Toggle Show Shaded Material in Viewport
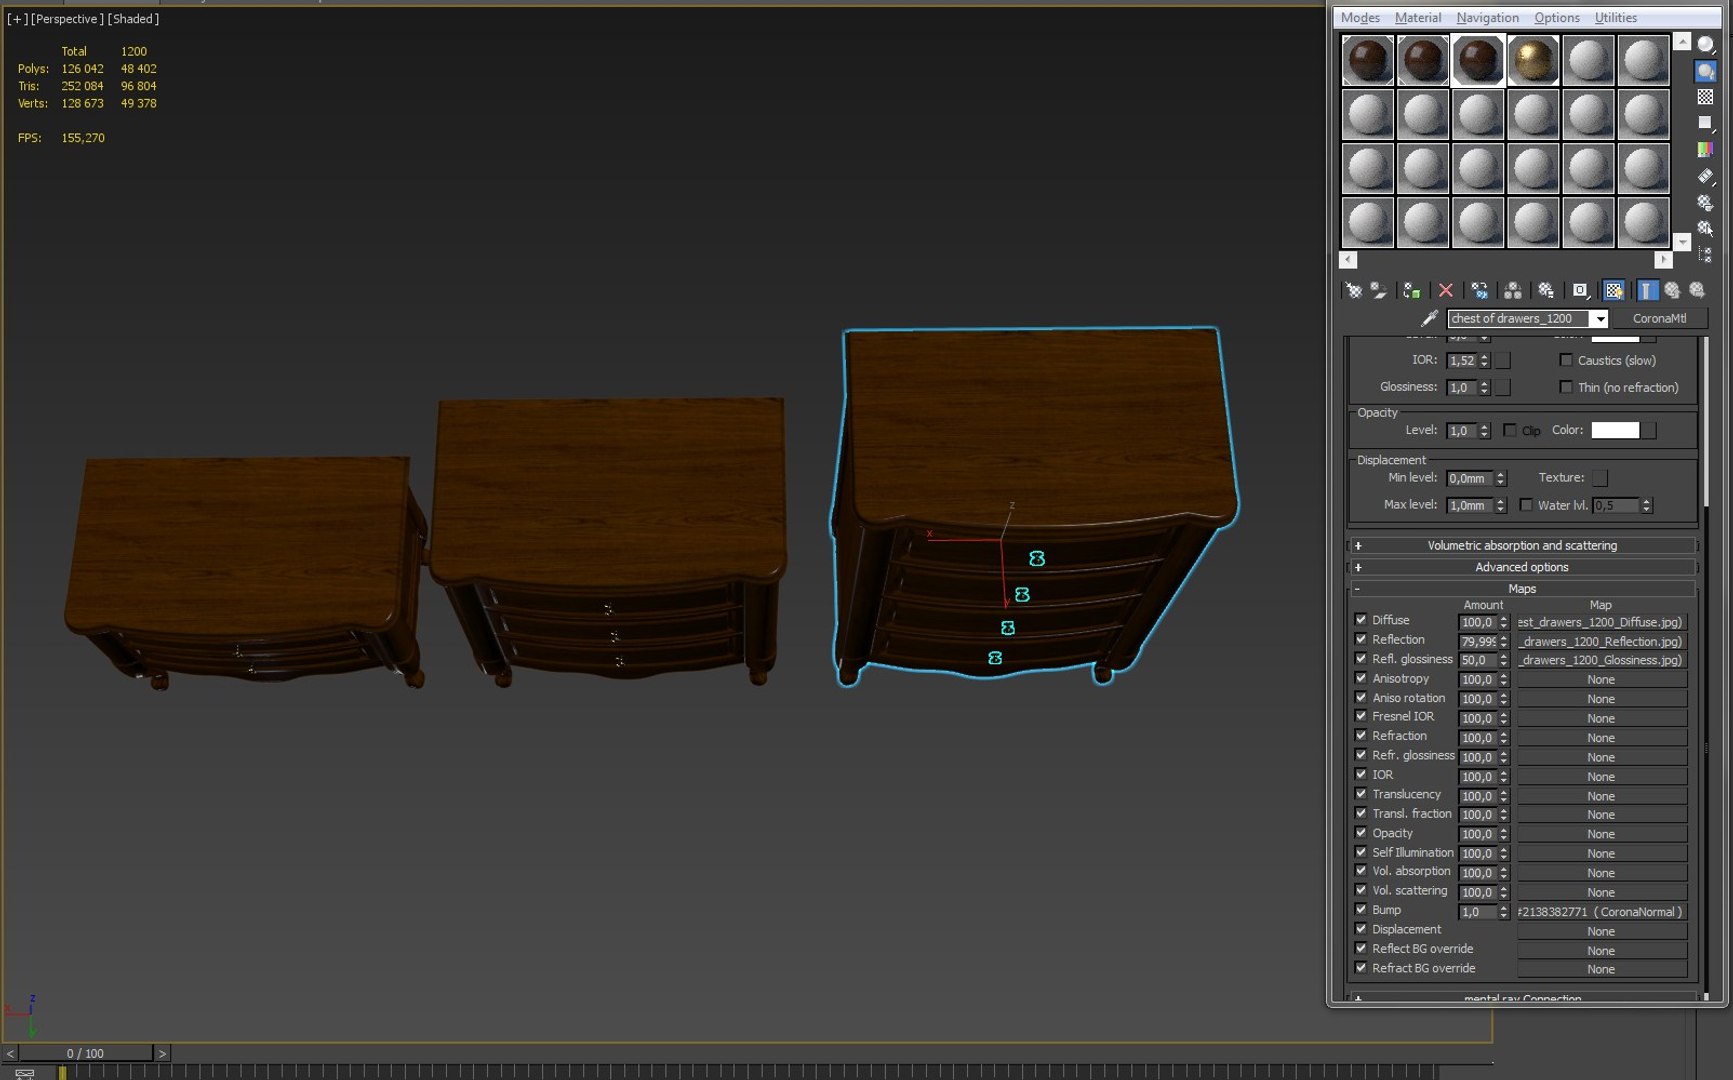 1614,290
